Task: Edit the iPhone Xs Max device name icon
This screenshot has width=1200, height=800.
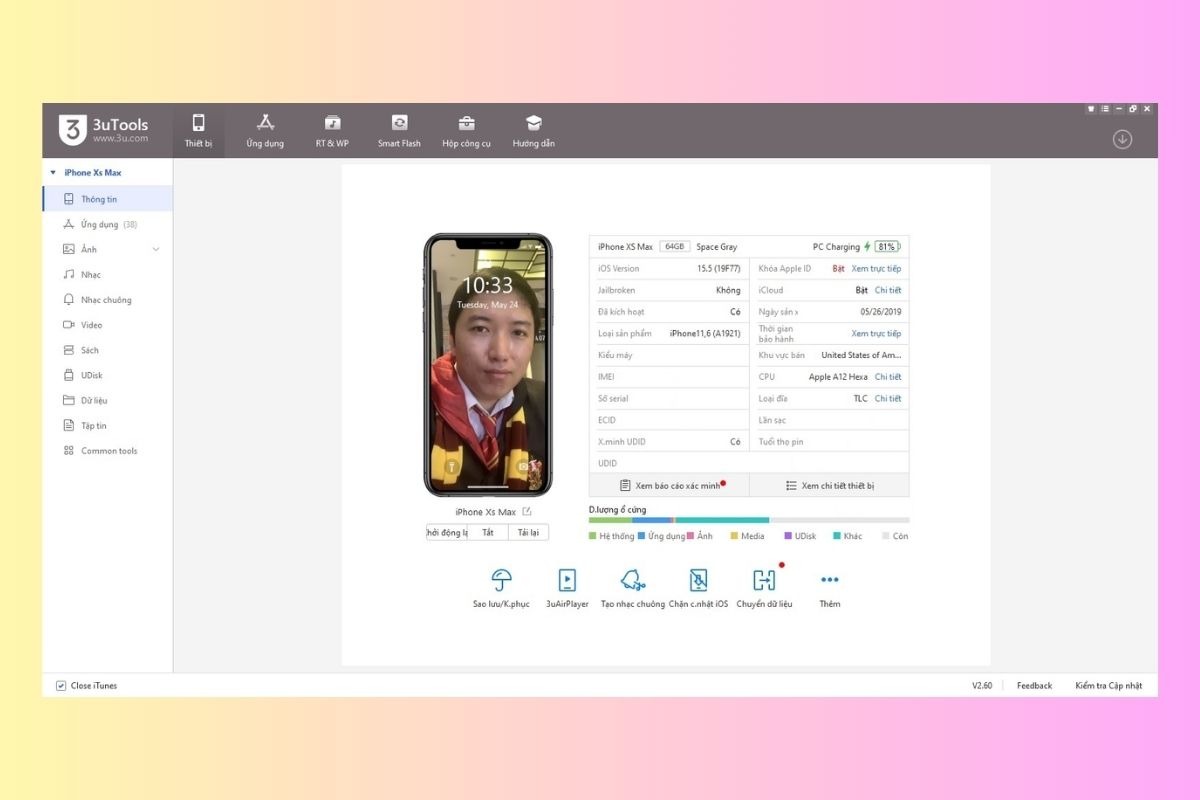Action: [527, 511]
